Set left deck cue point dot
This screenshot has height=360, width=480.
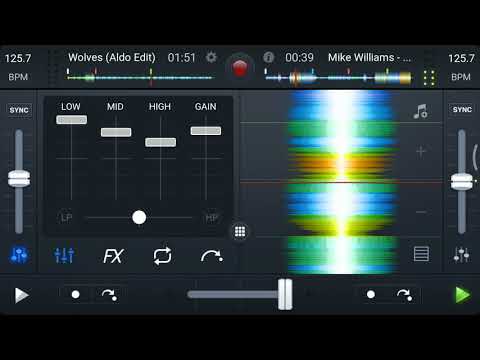point(76,294)
